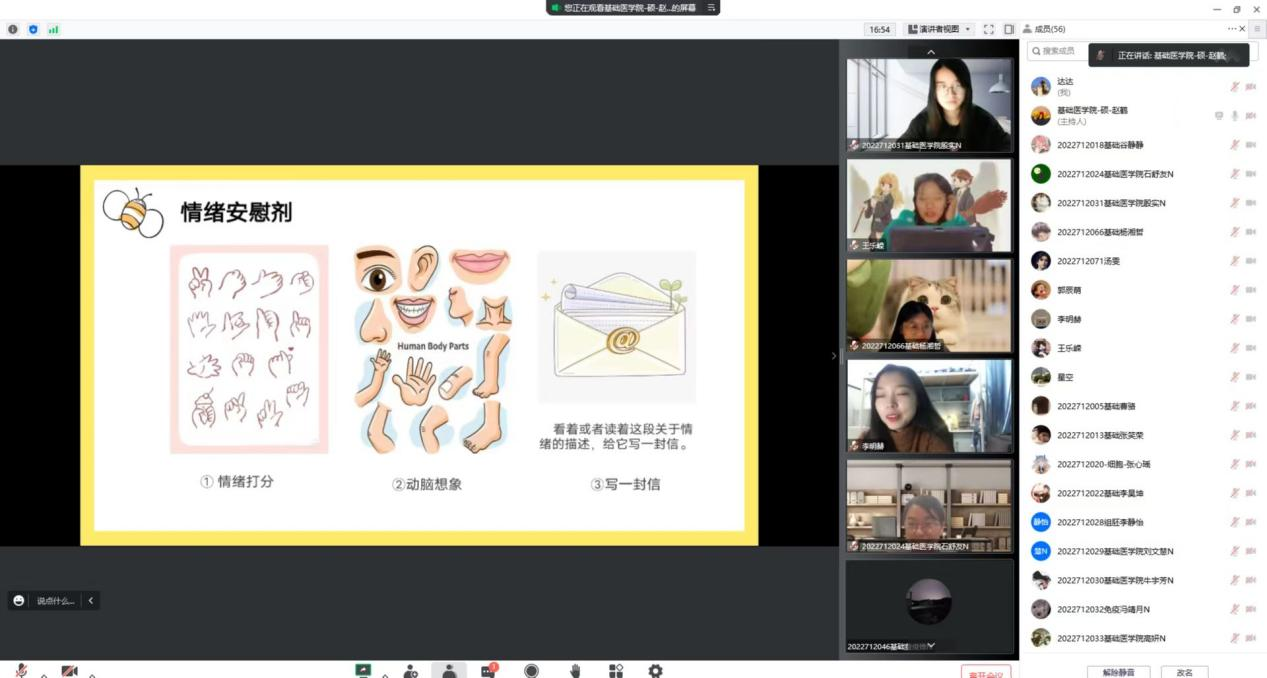1267x678 pixels.
Task: Open the hamburger menu at top right
Action: (1257, 29)
